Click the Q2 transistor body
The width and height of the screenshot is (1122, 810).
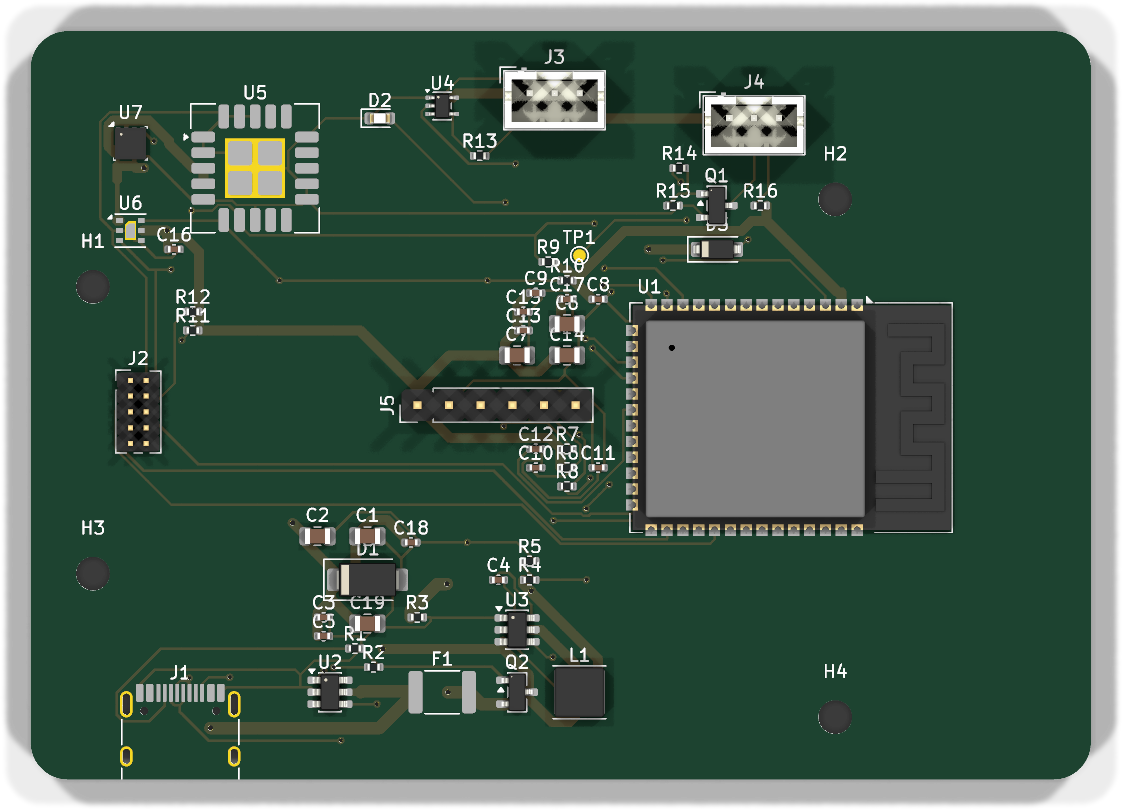[517, 692]
